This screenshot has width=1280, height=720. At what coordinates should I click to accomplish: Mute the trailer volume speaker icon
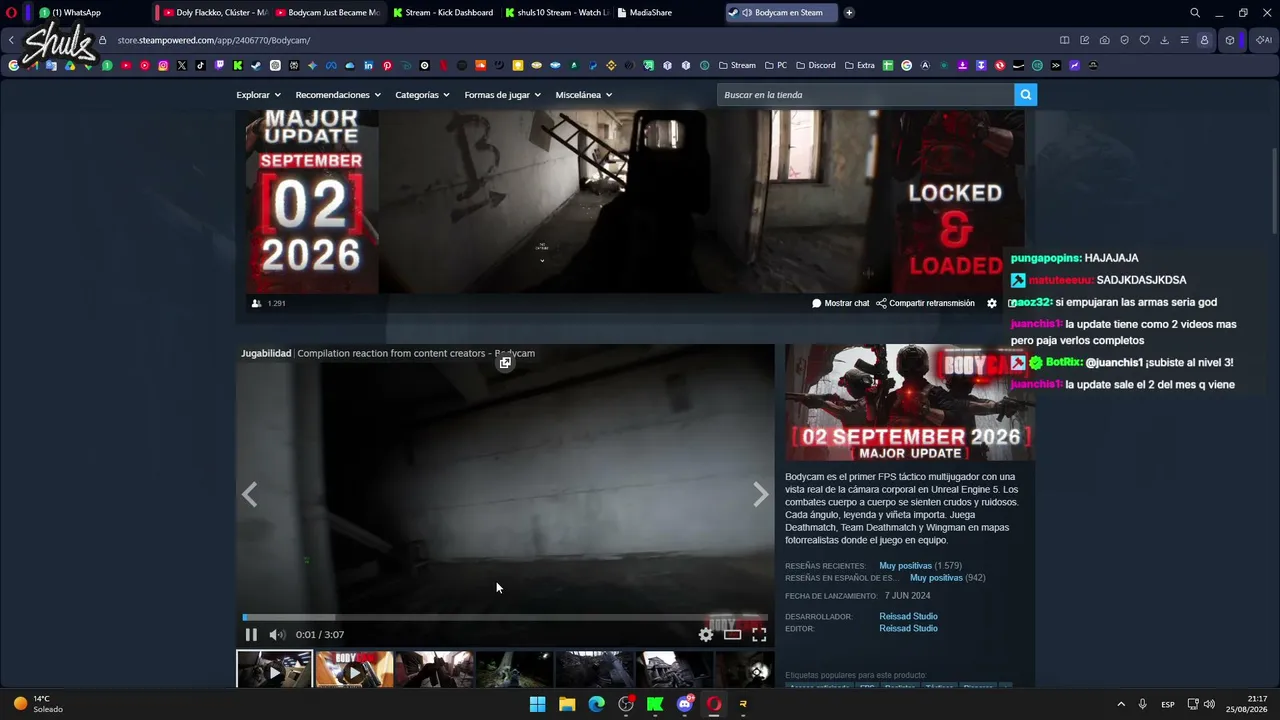click(x=277, y=634)
